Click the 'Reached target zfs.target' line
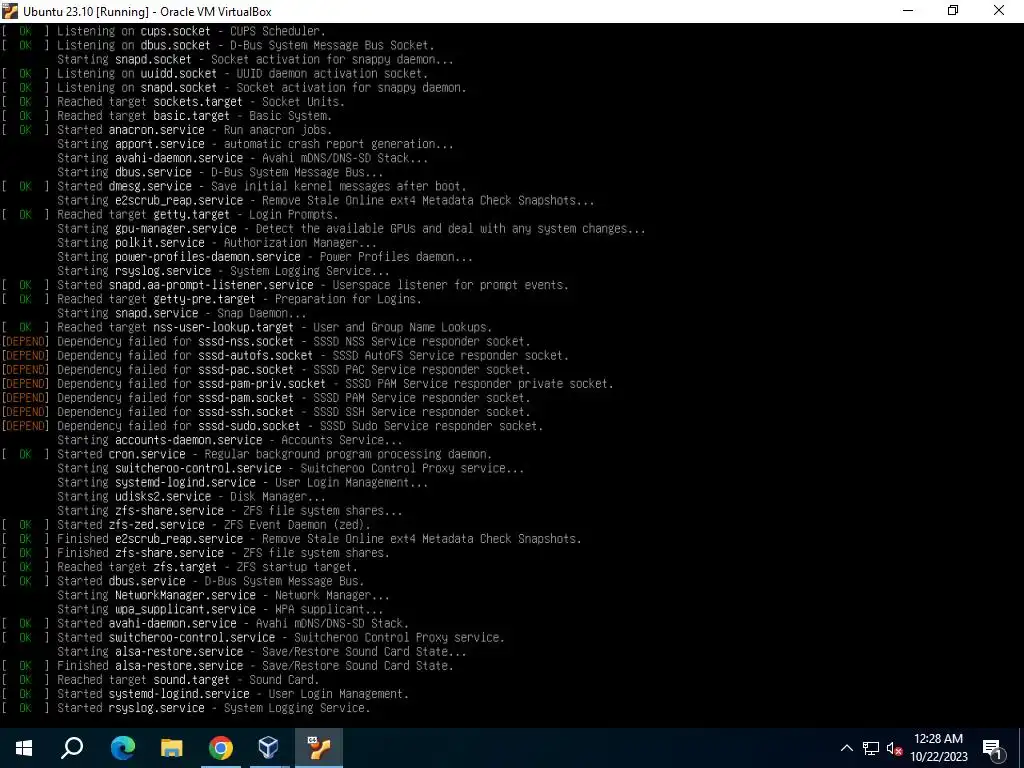This screenshot has width=1024, height=768. pos(180,567)
